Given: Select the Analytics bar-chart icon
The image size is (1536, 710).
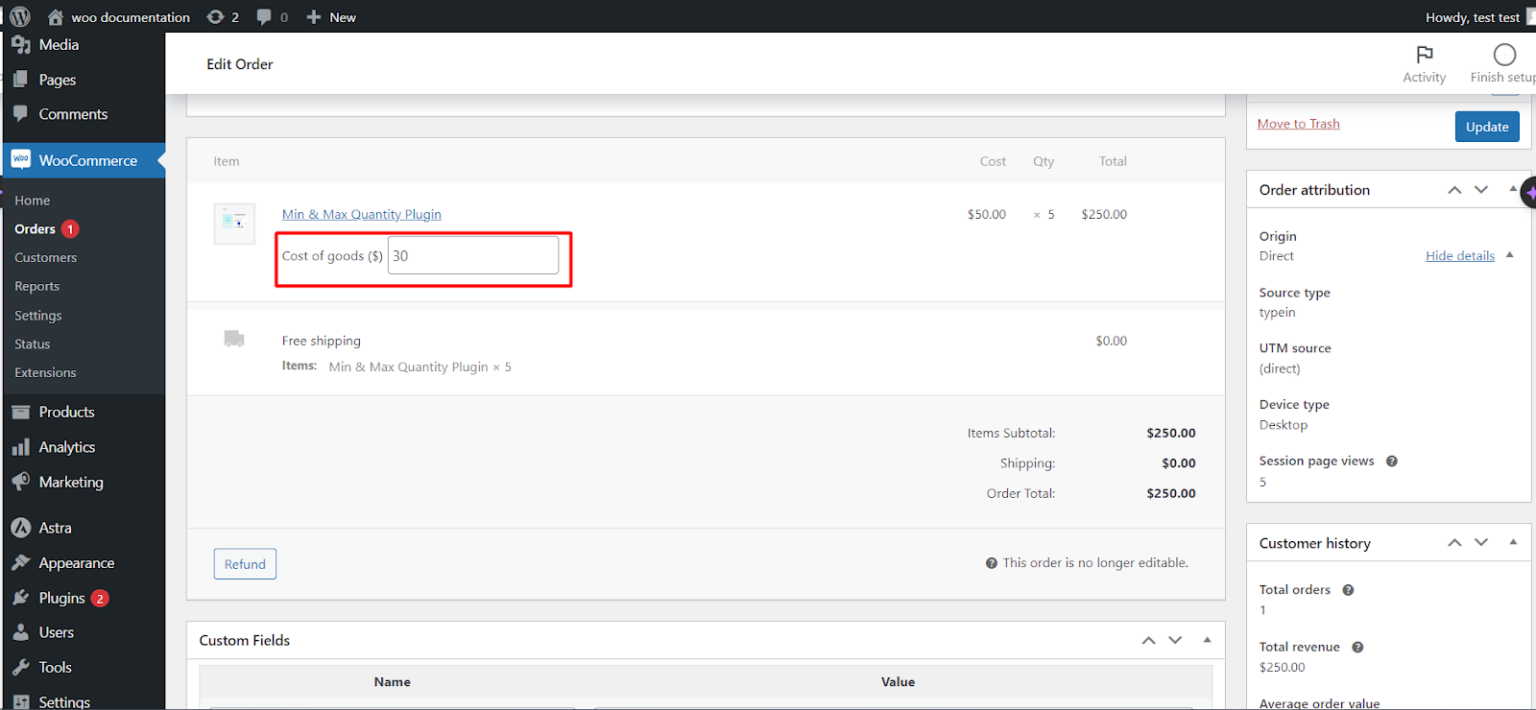Looking at the screenshot, I should (21, 447).
